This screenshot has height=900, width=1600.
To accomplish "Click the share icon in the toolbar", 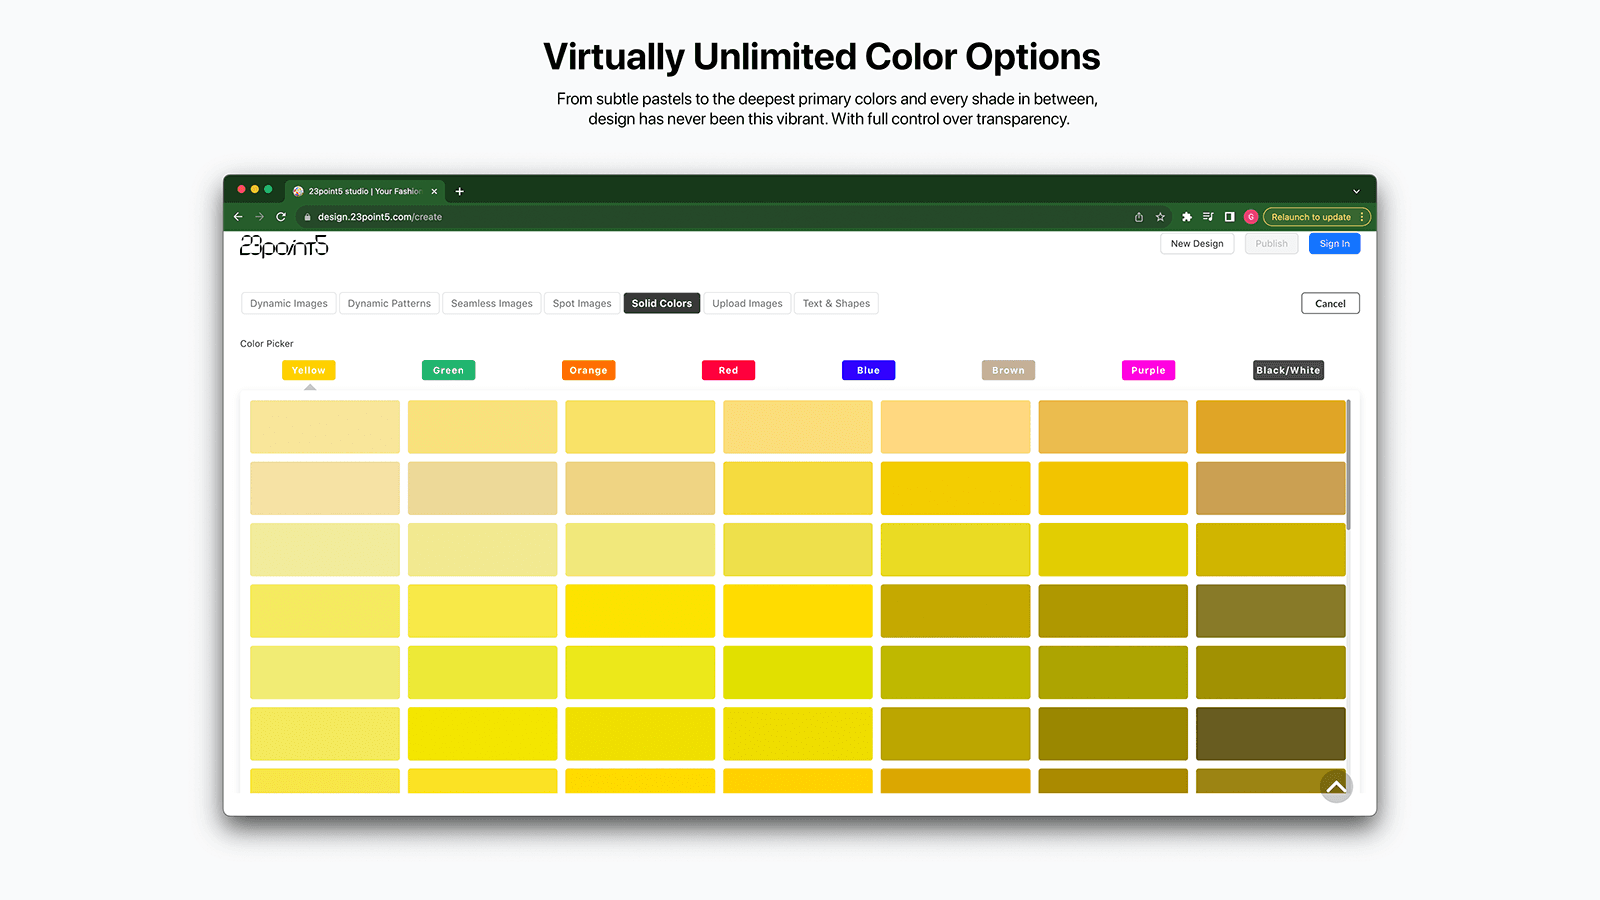I will 1137,216.
